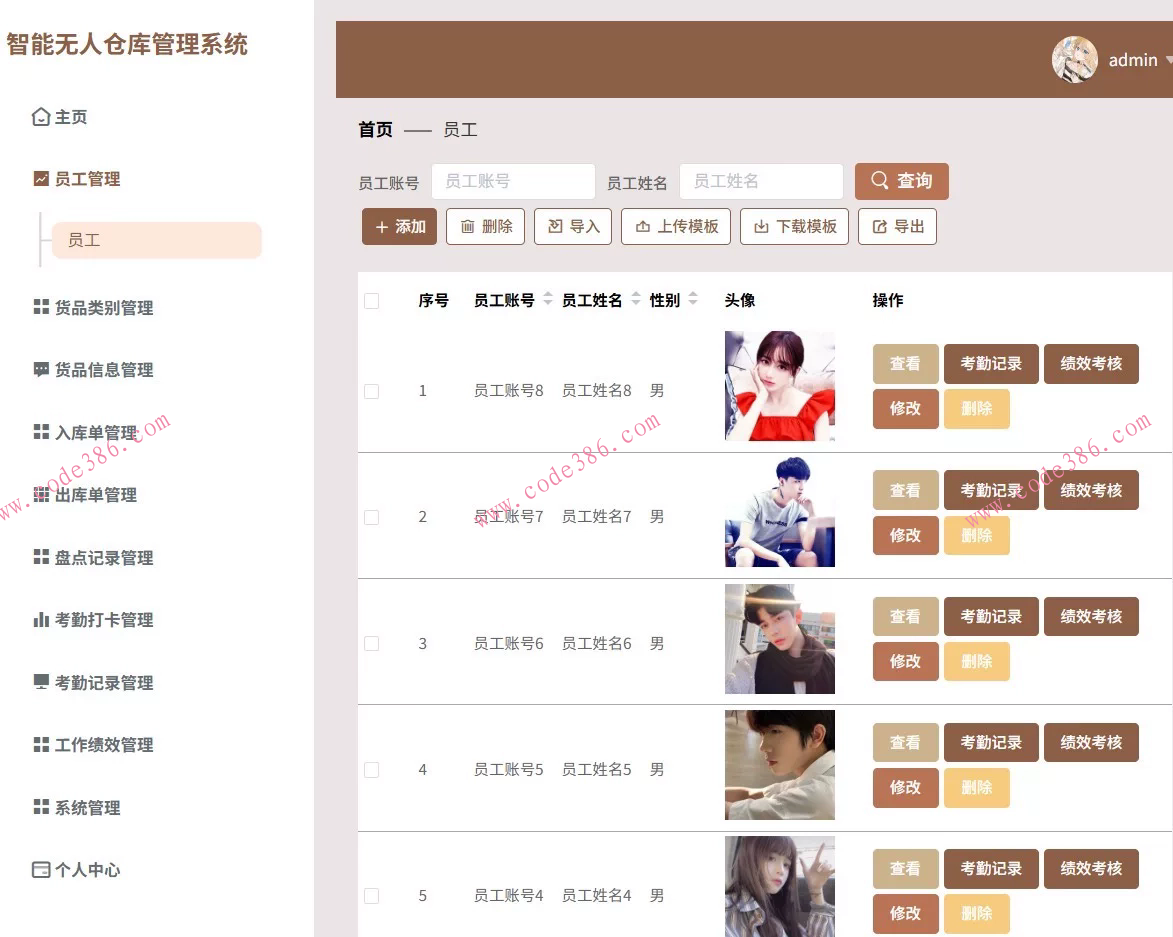Image resolution: width=1173 pixels, height=937 pixels.
Task: Tick the checkbox for 员工账号8 row
Action: pyautogui.click(x=371, y=391)
